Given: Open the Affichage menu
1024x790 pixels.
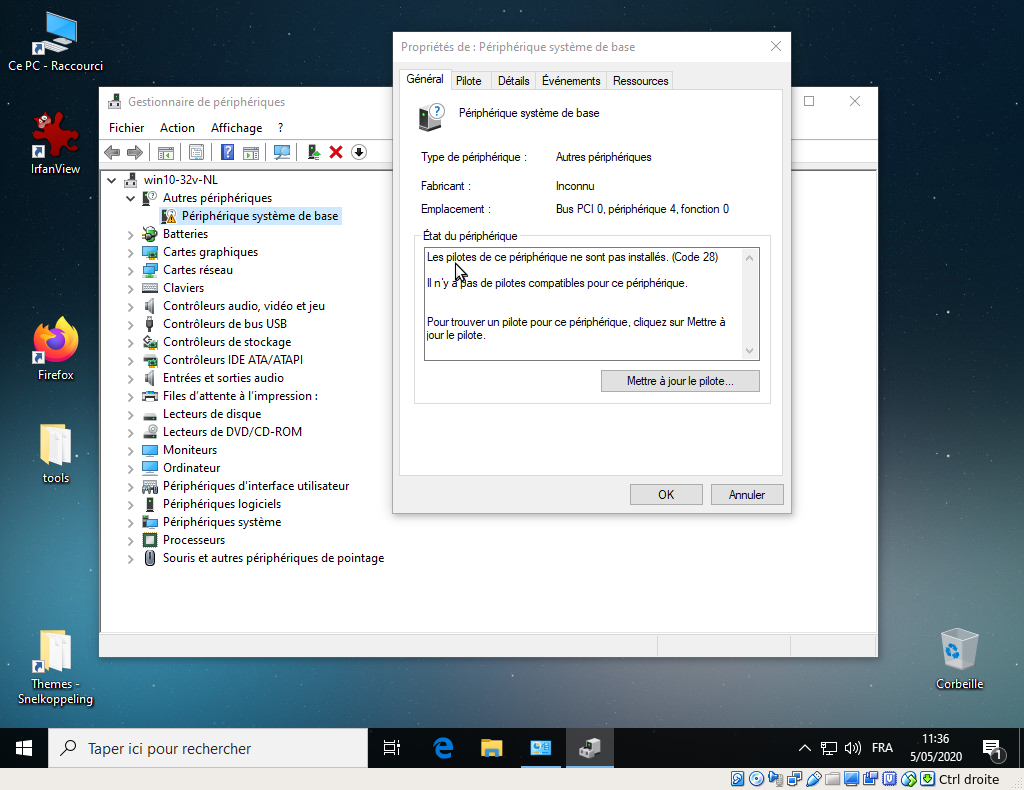Looking at the screenshot, I should coord(236,128).
